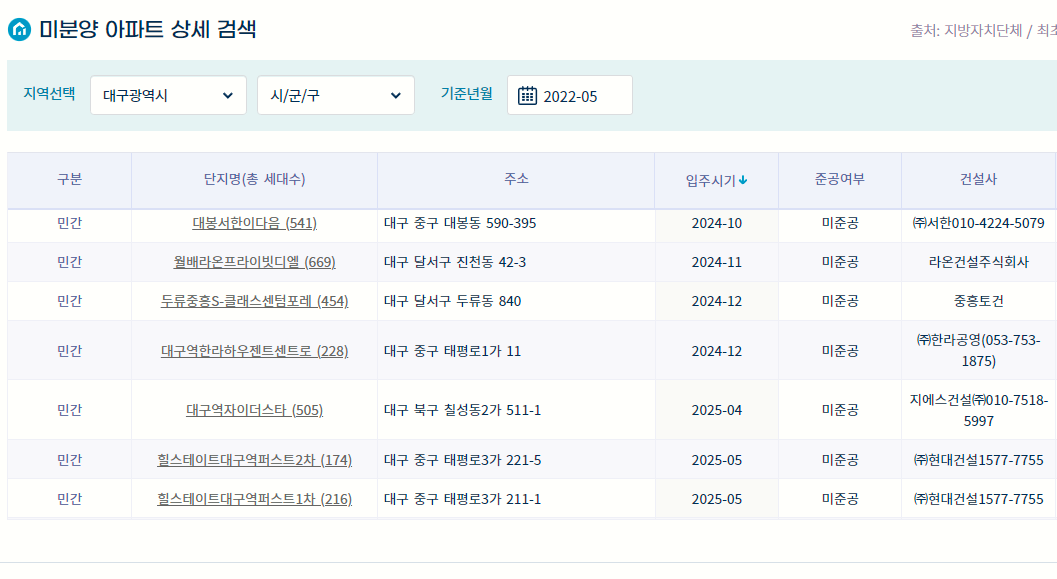Sort by 입주시기 column header
Screen dimensions: 1057x579
tap(716, 180)
